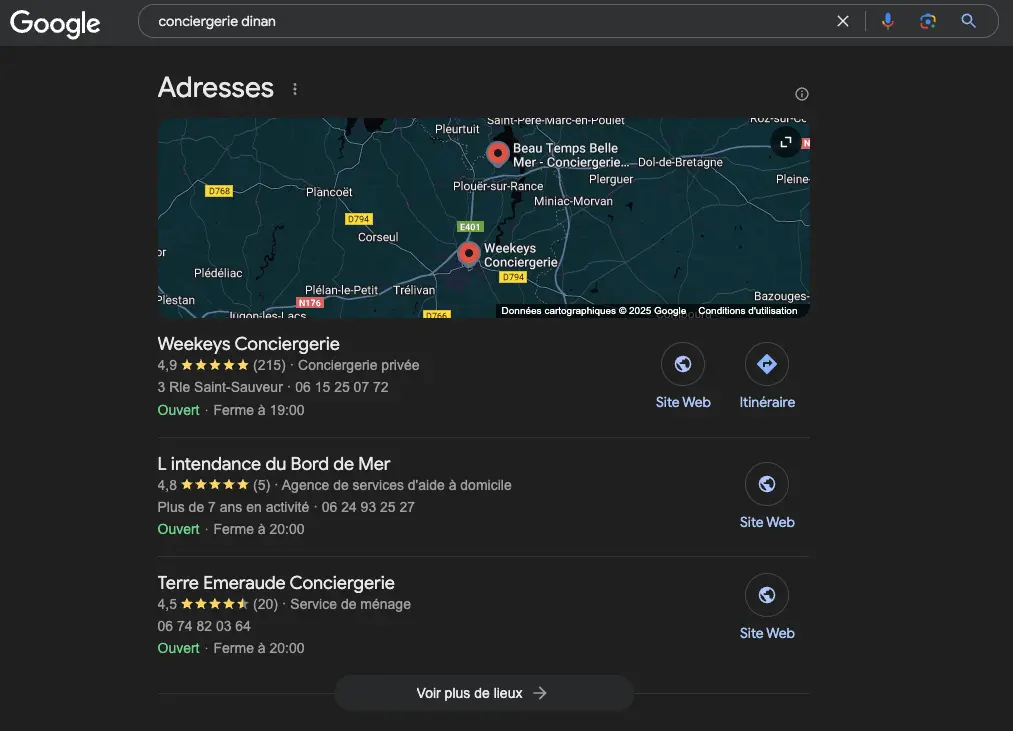
Task: Click Données cartographiques © 2025 Google text
Action: click(594, 311)
